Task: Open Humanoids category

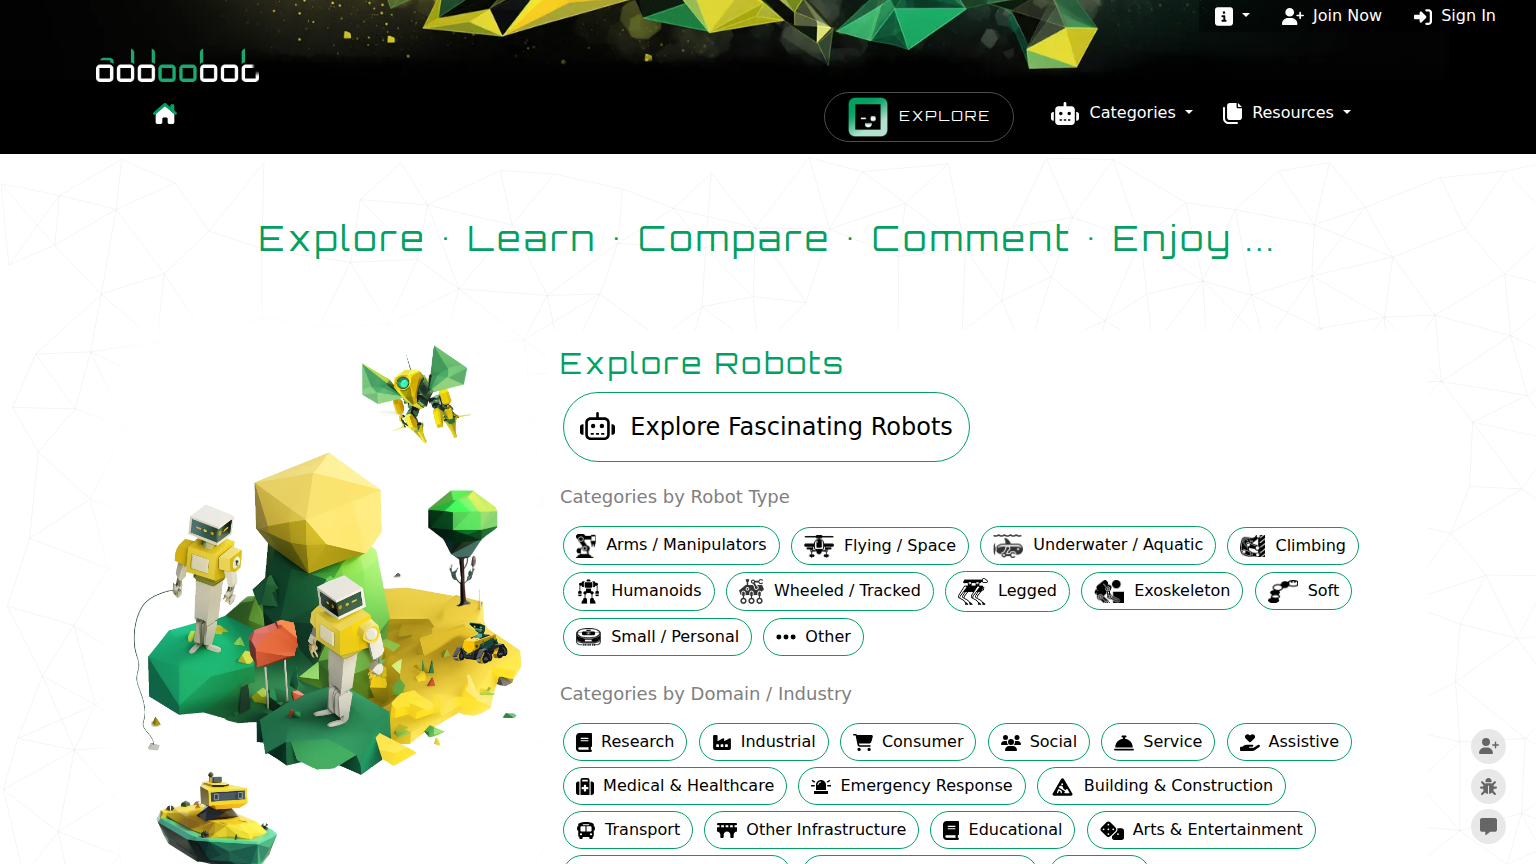Action: (639, 591)
